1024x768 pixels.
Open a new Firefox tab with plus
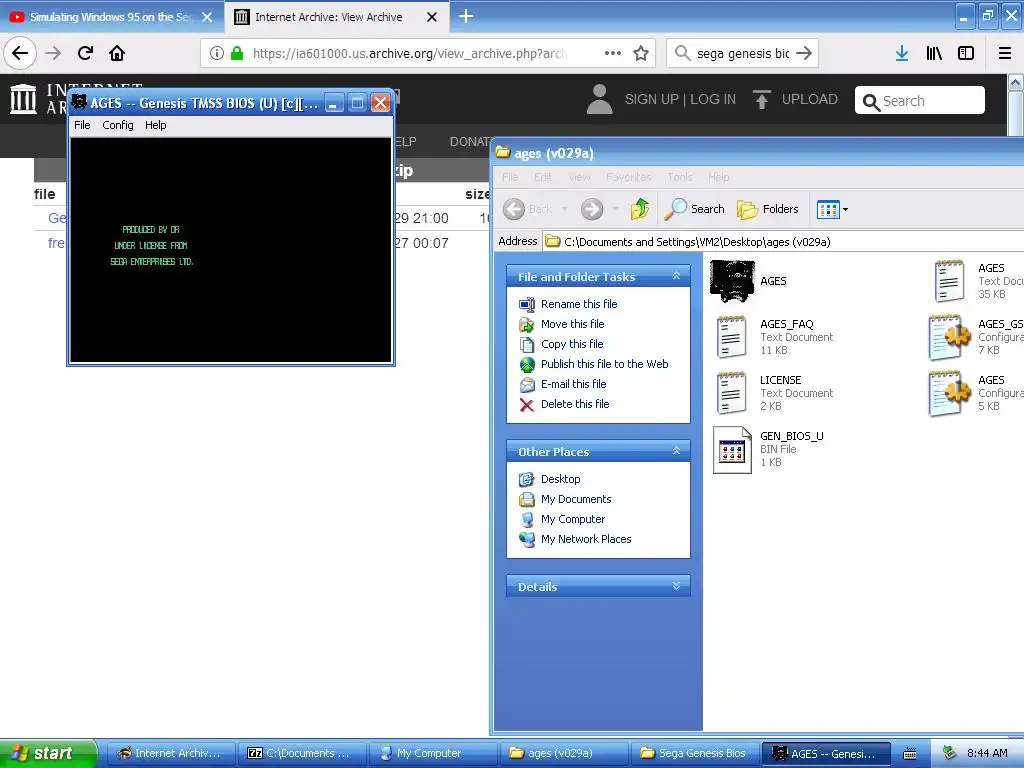466,16
